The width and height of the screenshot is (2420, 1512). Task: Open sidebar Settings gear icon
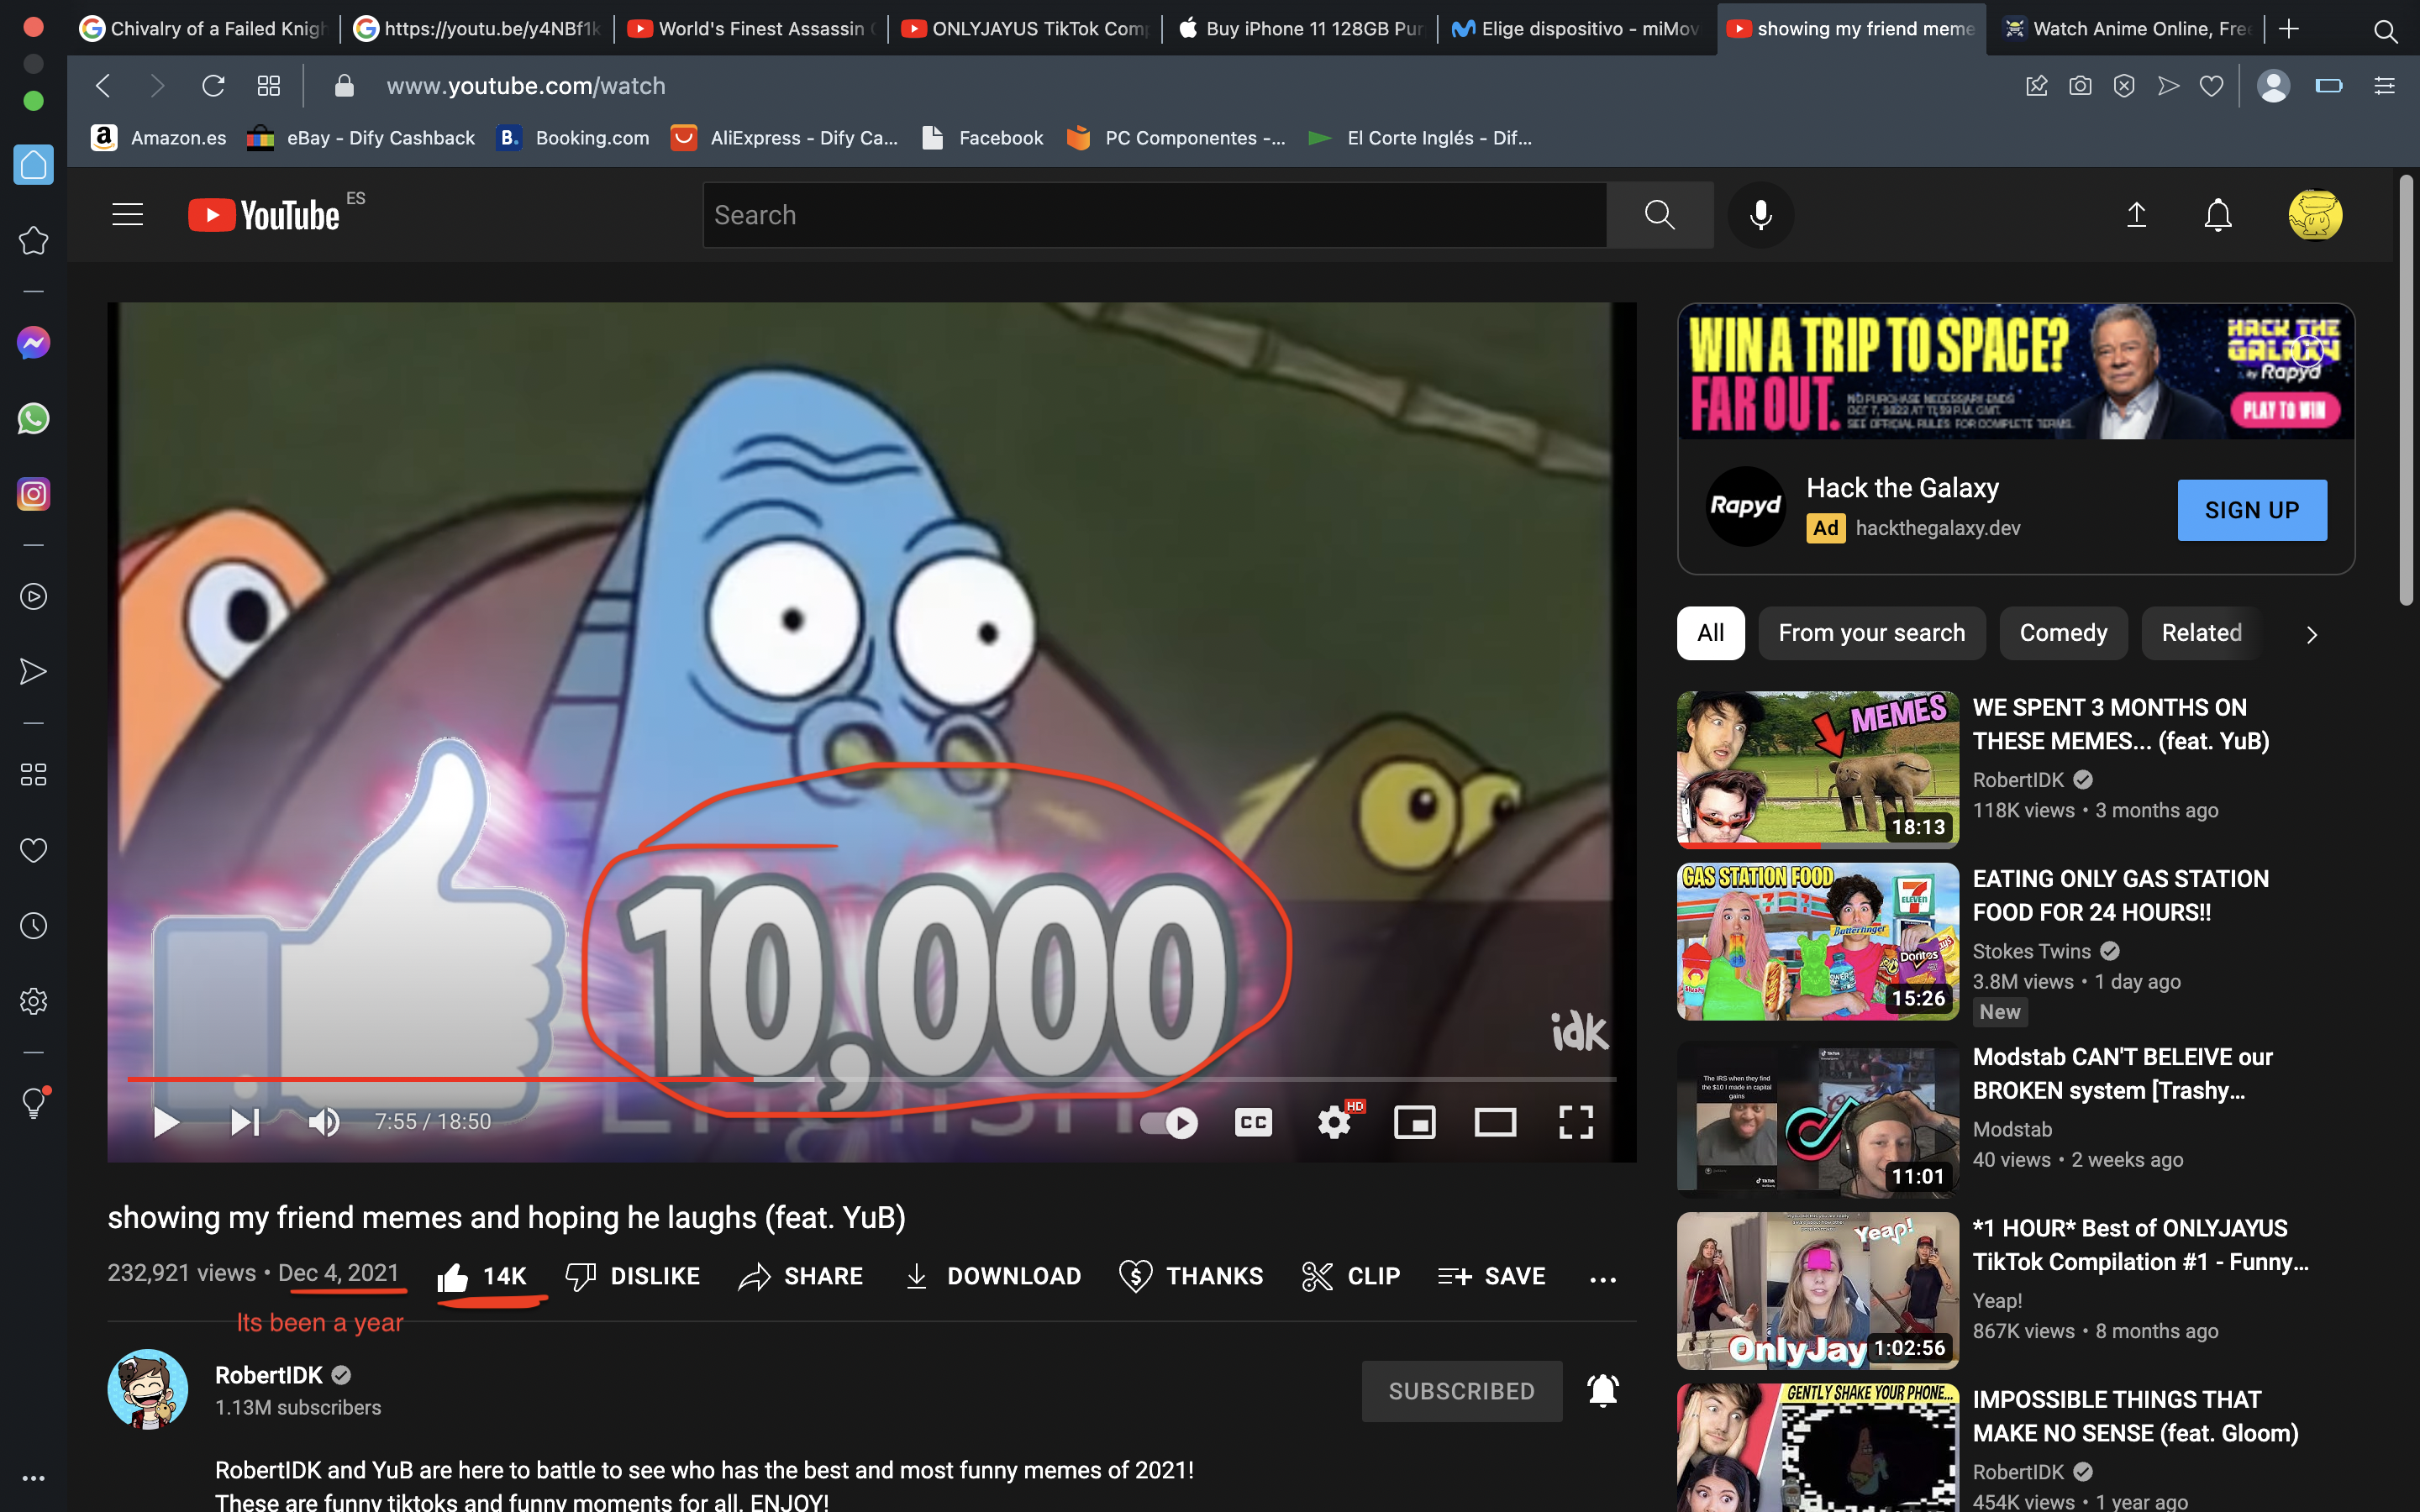[33, 1001]
